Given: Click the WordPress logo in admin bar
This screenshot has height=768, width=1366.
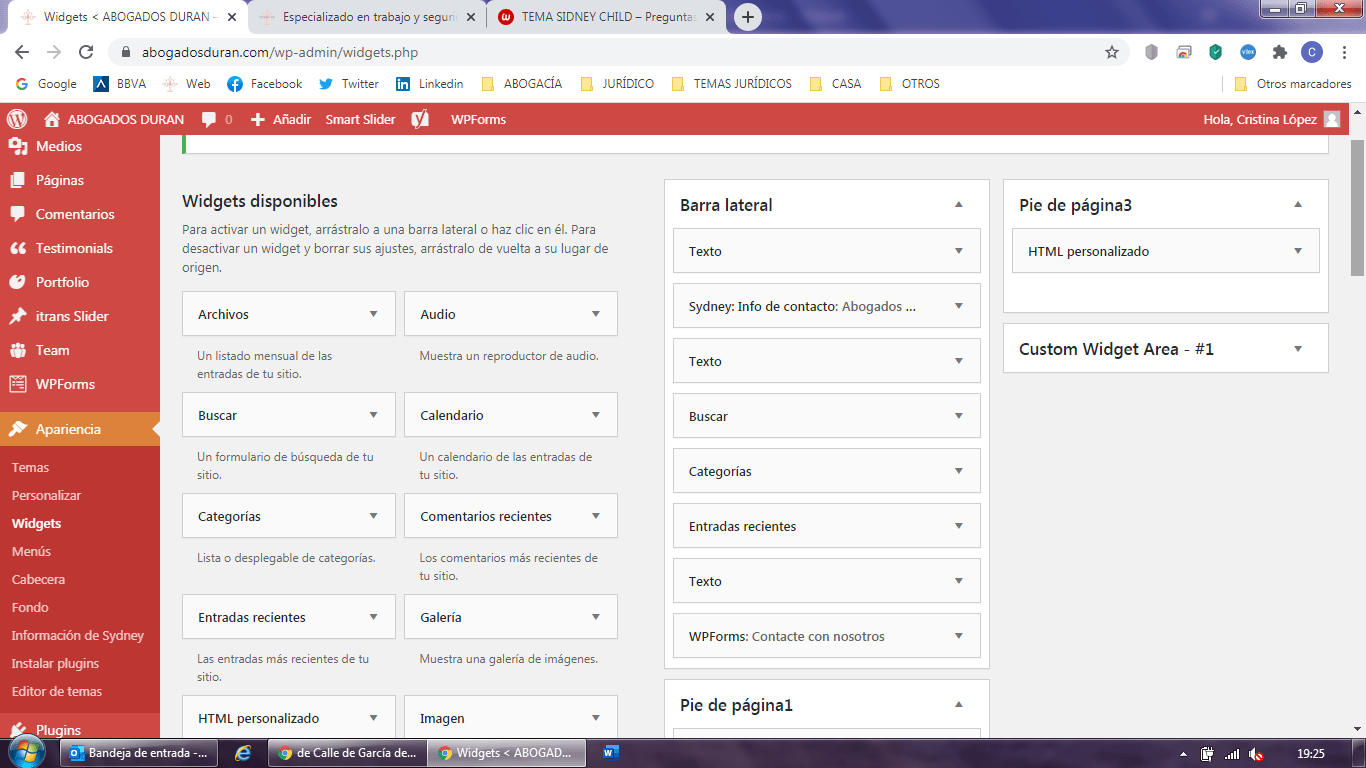Looking at the screenshot, I should point(17,119).
